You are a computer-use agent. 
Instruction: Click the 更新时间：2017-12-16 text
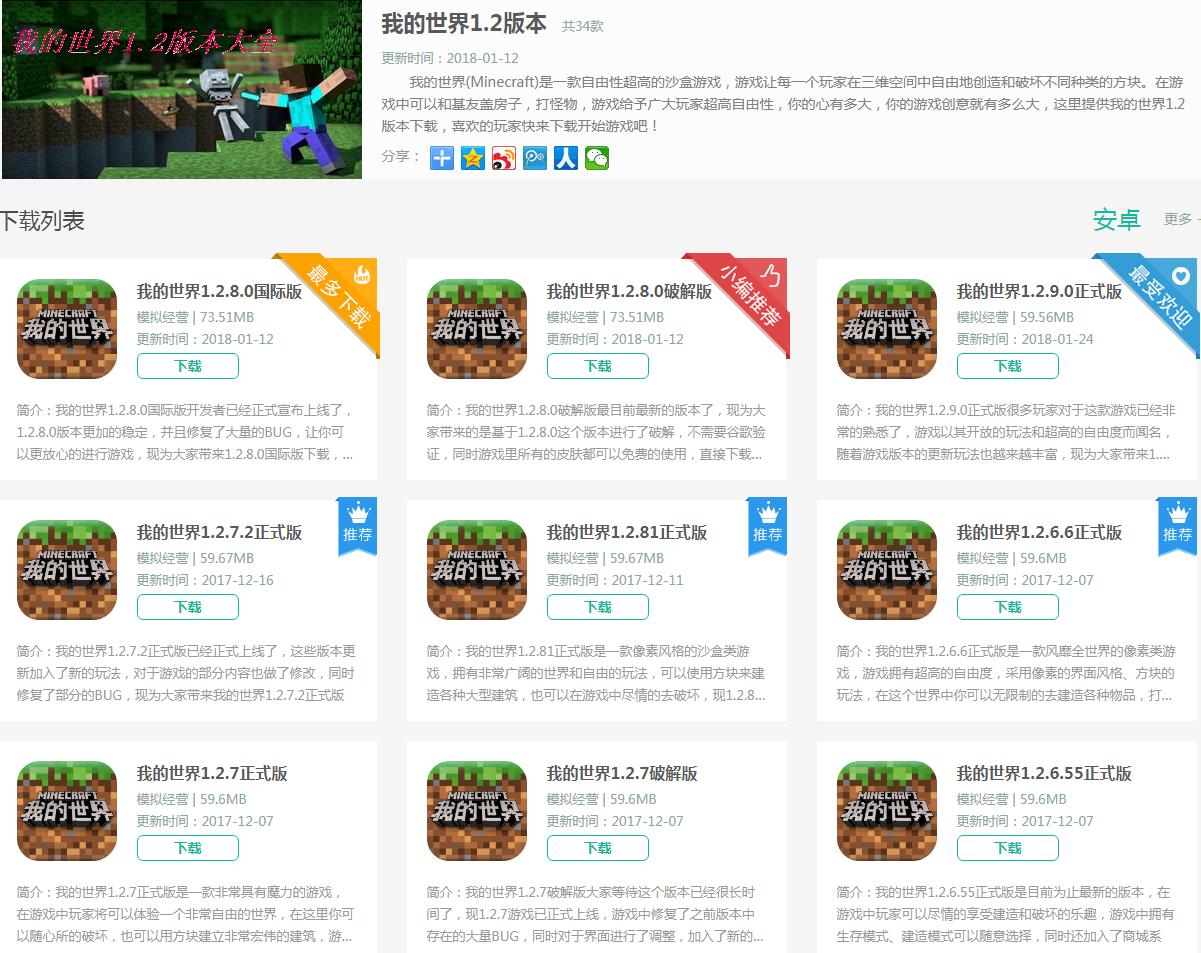pyautogui.click(x=205, y=580)
